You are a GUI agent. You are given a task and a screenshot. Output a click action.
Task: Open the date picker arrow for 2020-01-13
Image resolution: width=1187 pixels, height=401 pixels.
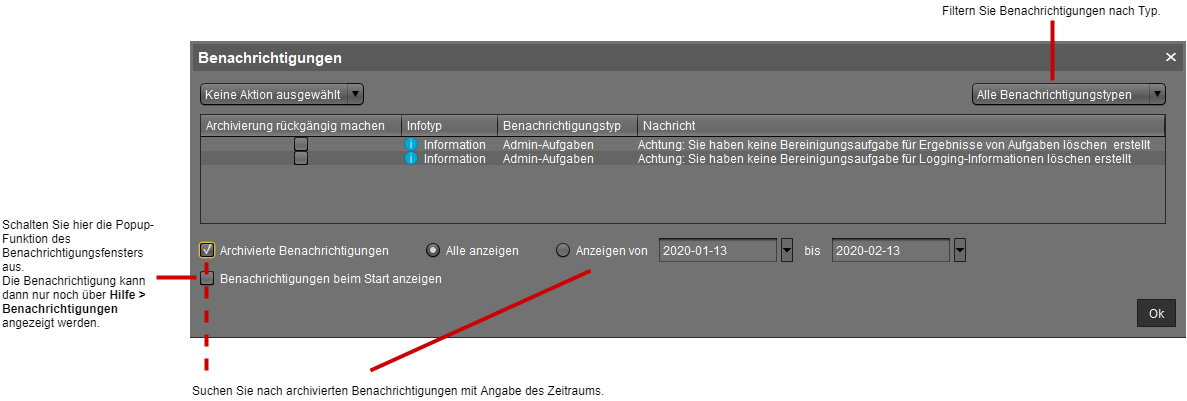pyautogui.click(x=786, y=251)
